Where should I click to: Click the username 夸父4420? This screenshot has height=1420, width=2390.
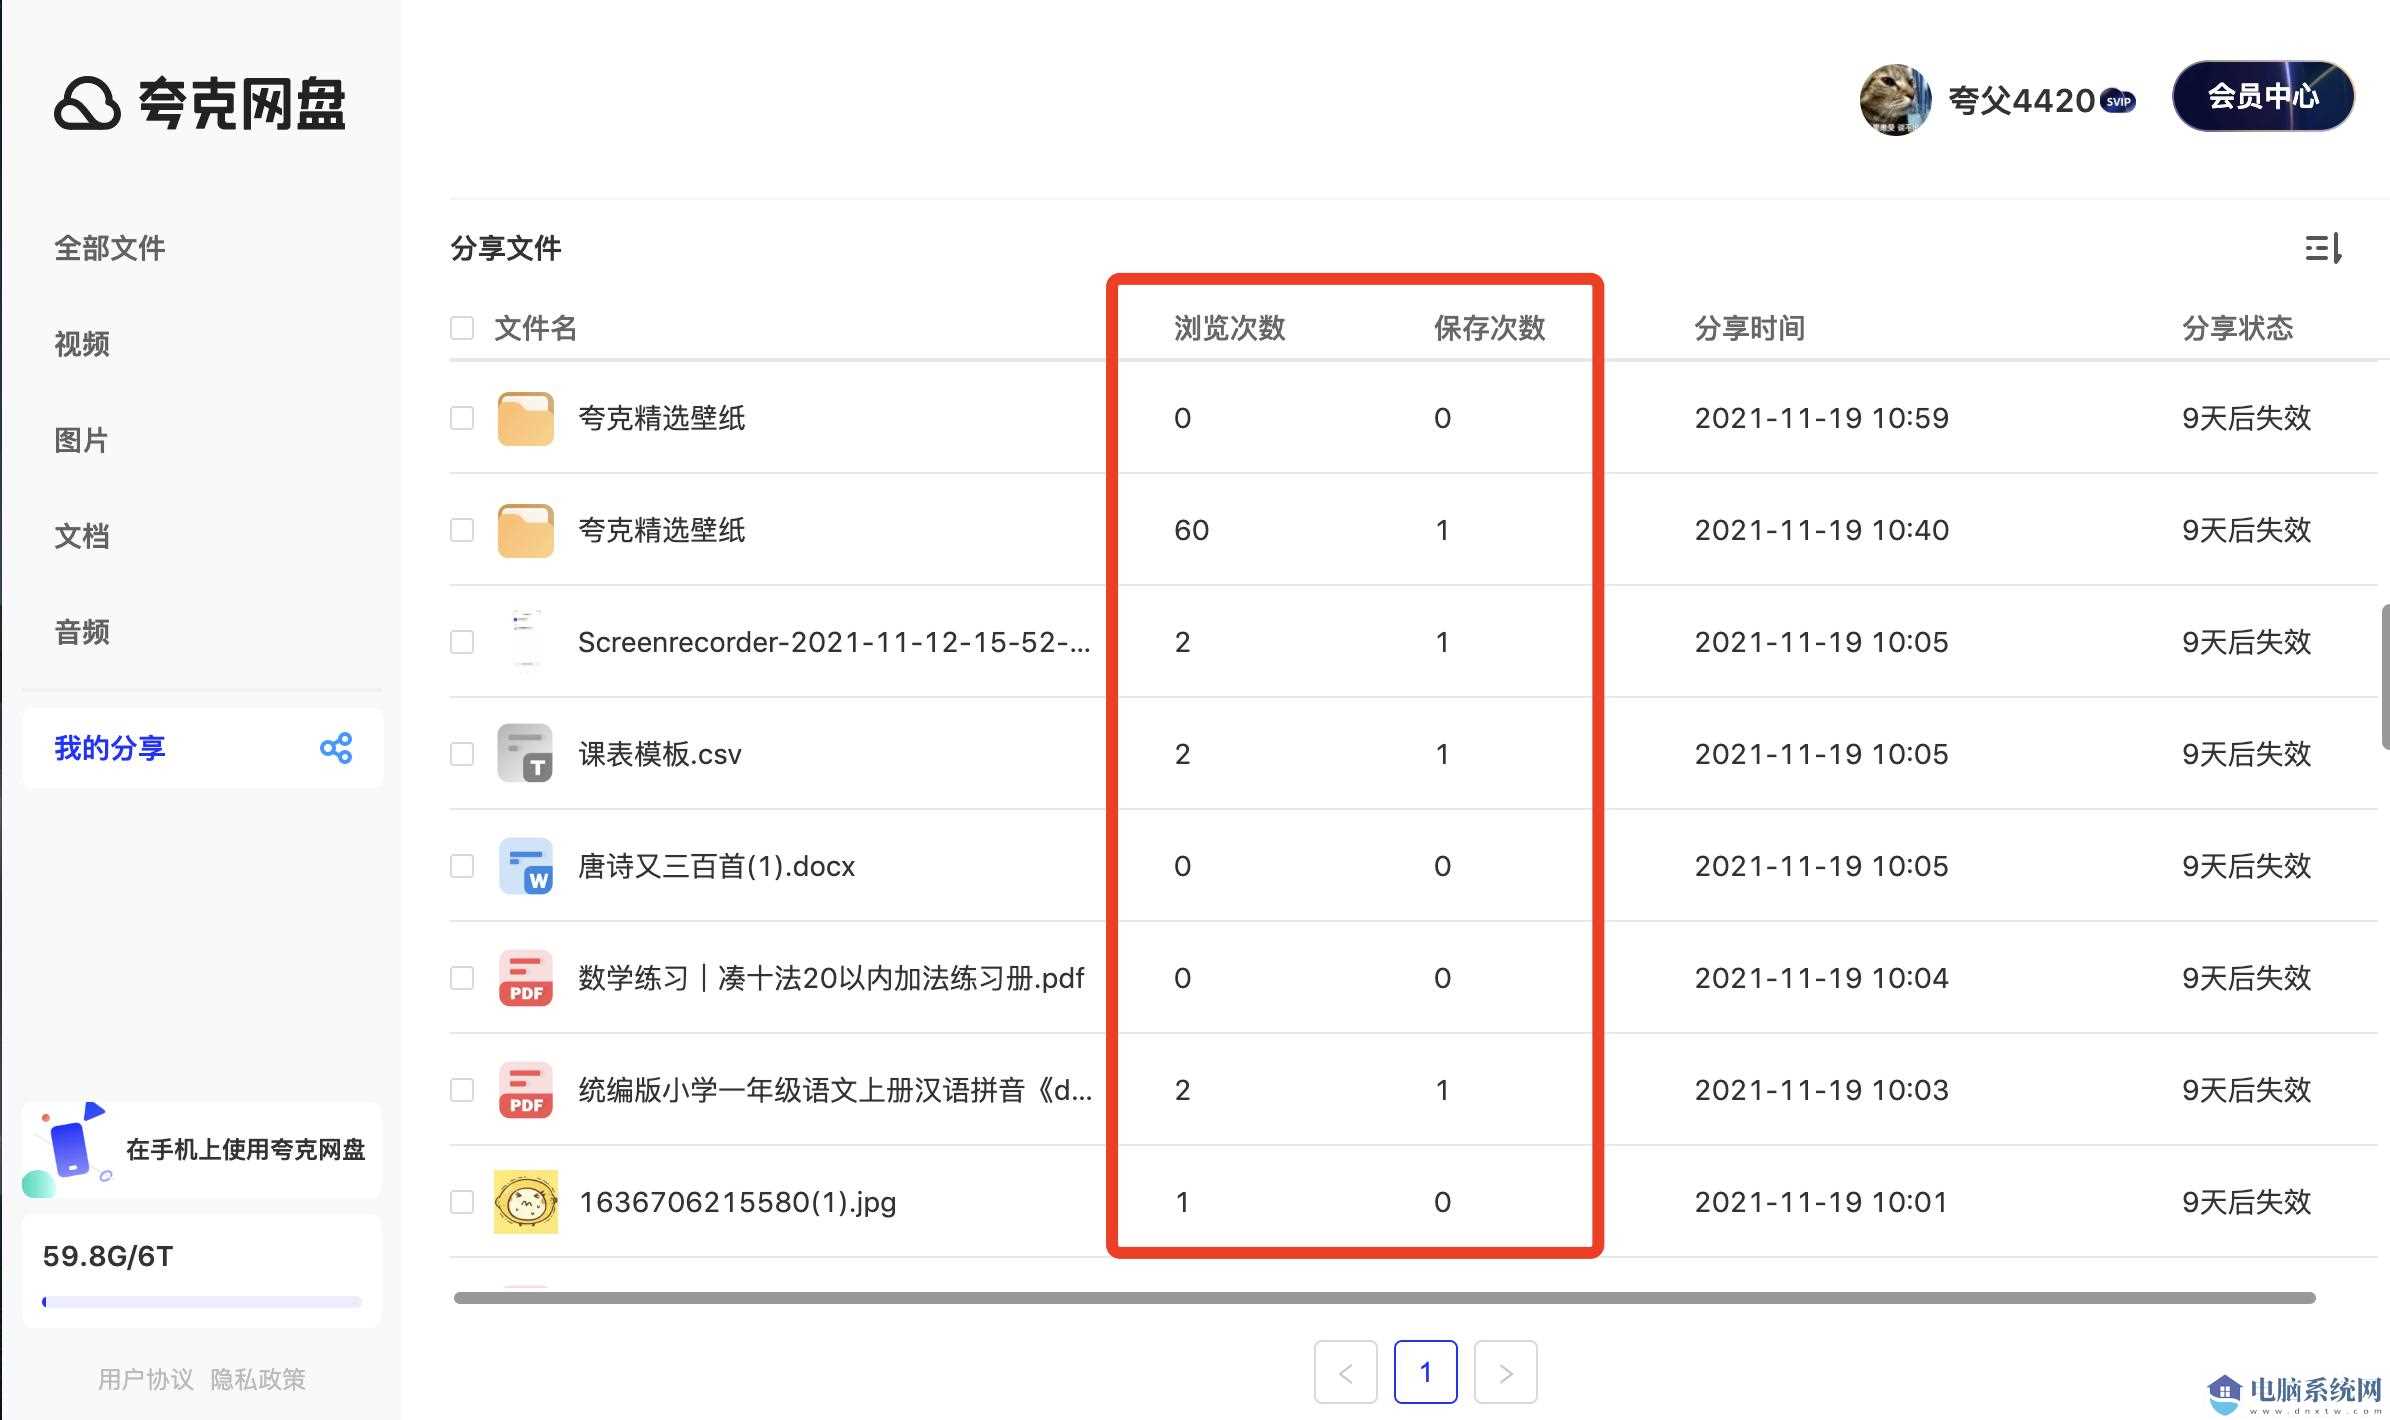click(x=2021, y=101)
